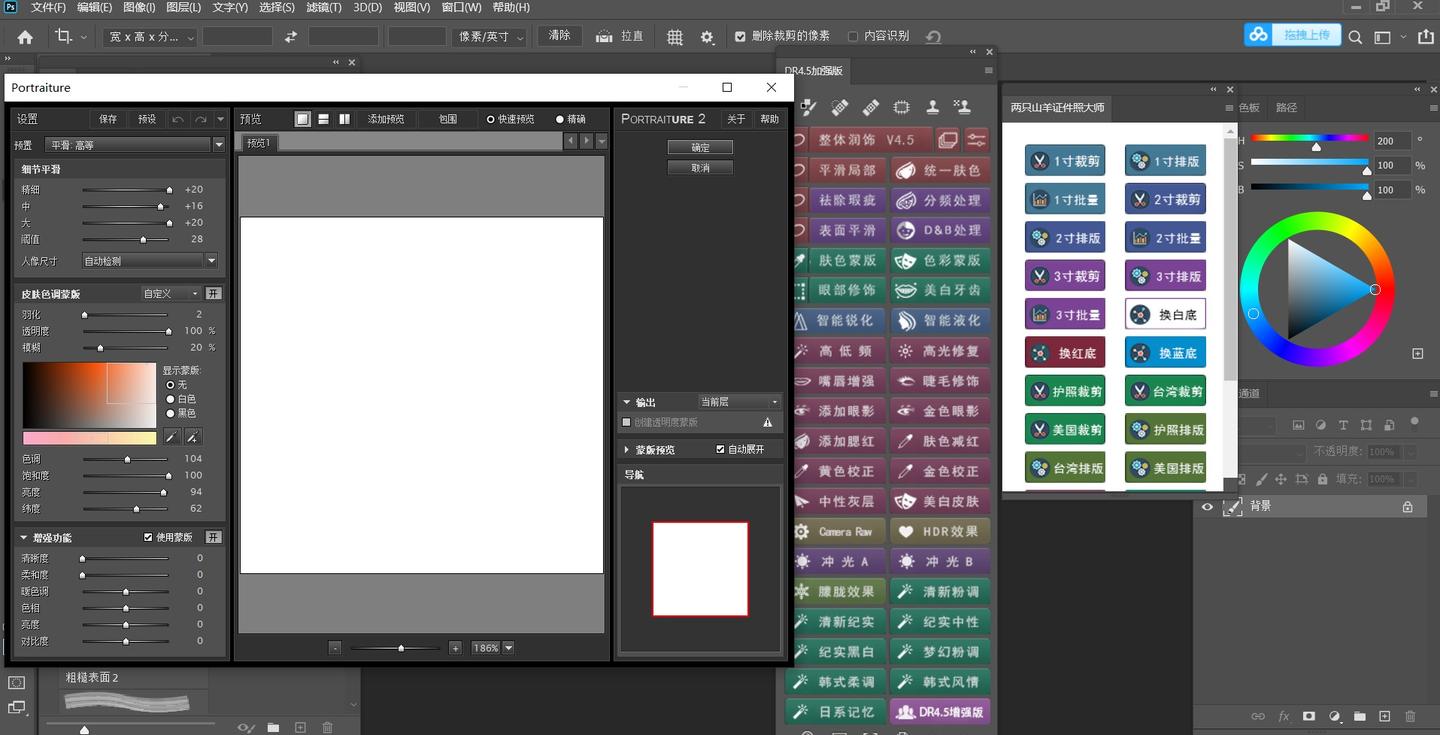Screen dimensions: 1440x735
Task: Select the 精确 radio button
Action: click(x=560, y=119)
